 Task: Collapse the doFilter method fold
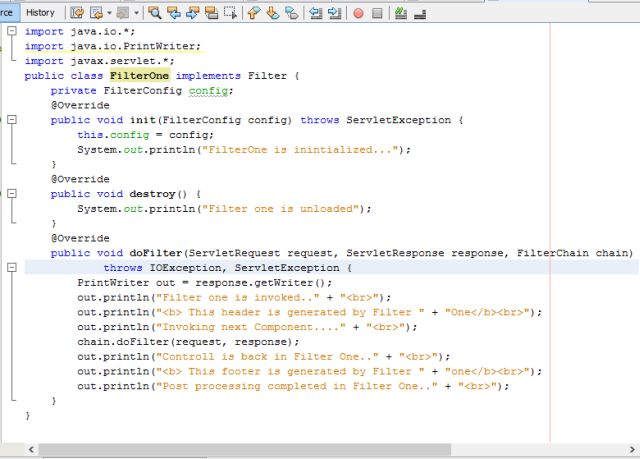point(12,268)
